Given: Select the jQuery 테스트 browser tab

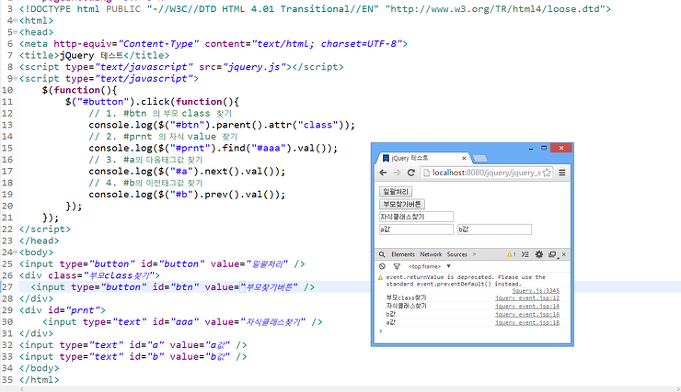Looking at the screenshot, I should (422, 158).
